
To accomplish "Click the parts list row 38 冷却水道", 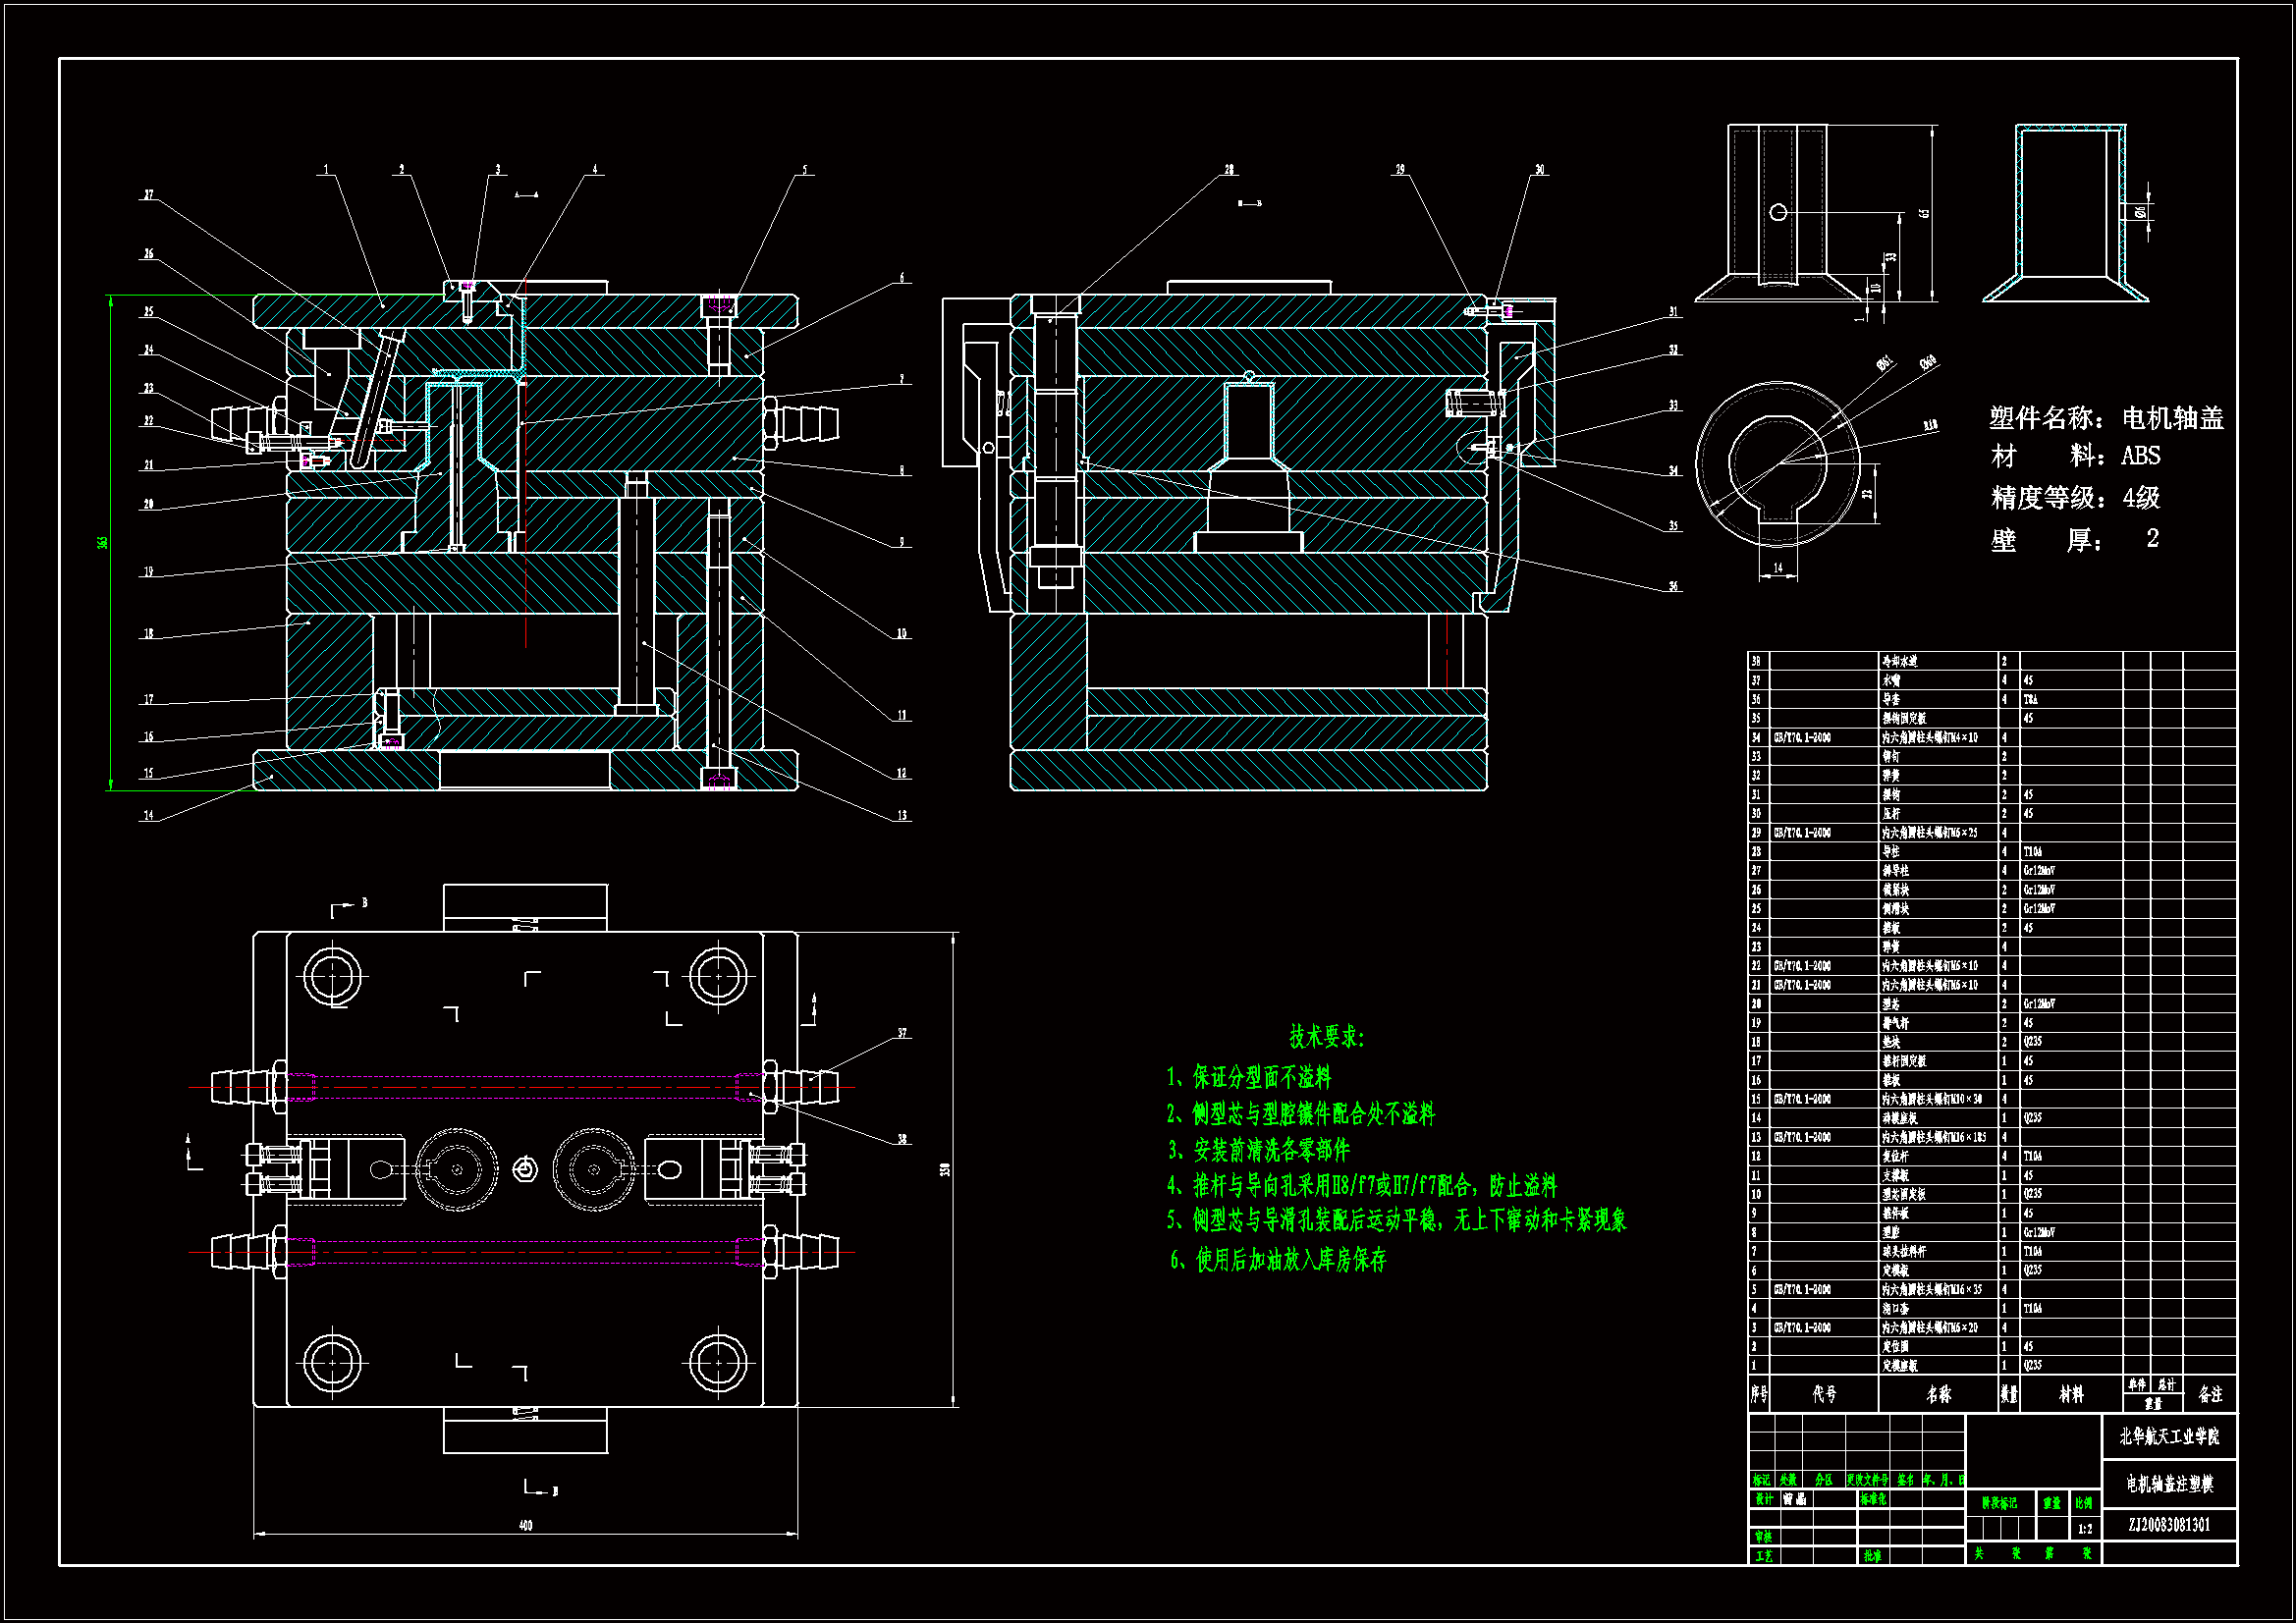I will click(x=1898, y=661).
